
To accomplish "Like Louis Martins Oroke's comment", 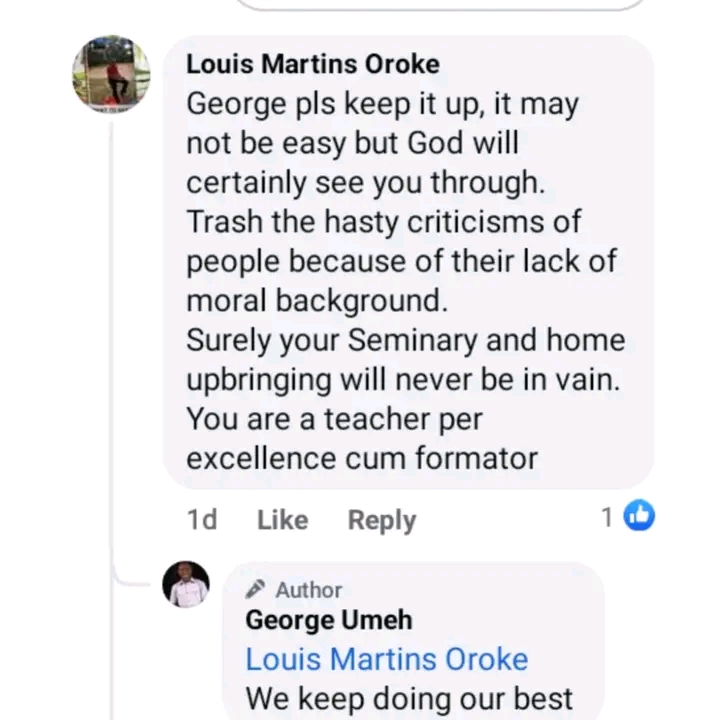I will tap(282, 520).
